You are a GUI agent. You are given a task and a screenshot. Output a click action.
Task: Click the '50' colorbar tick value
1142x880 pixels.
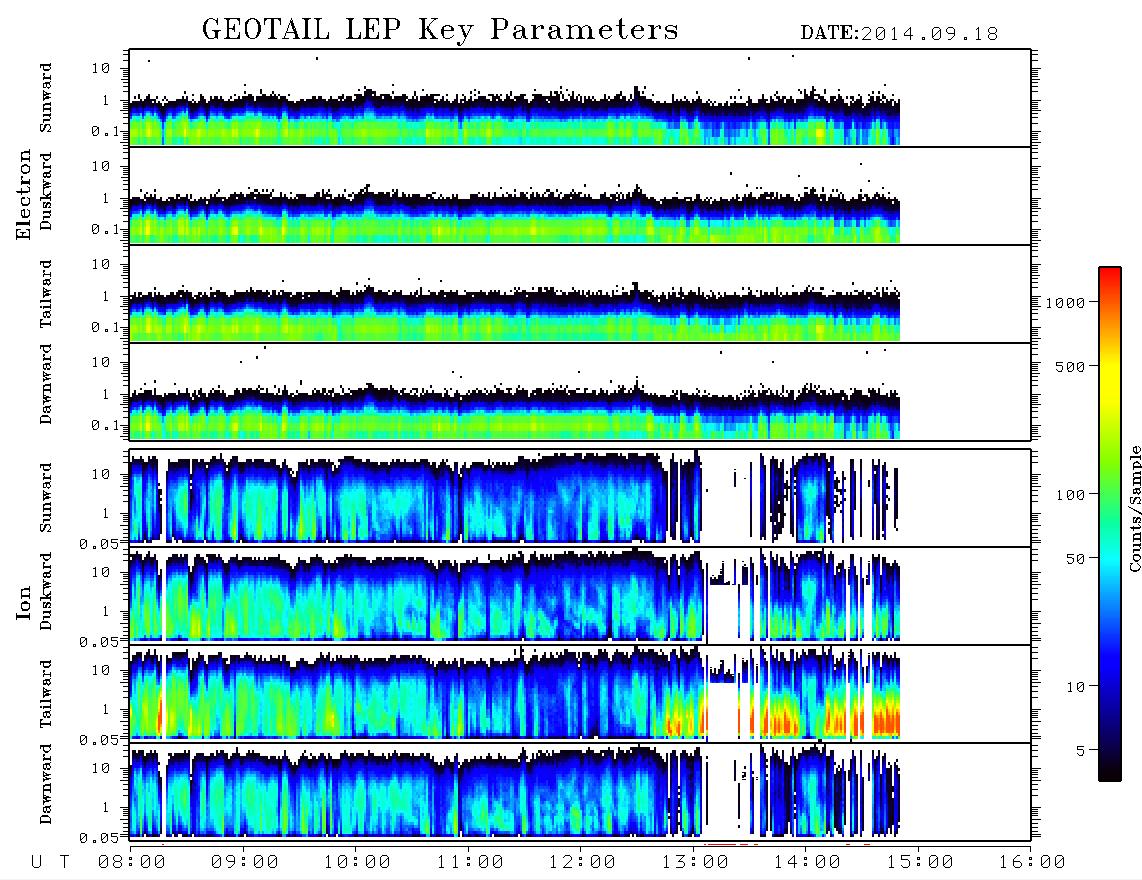[x=1075, y=559]
